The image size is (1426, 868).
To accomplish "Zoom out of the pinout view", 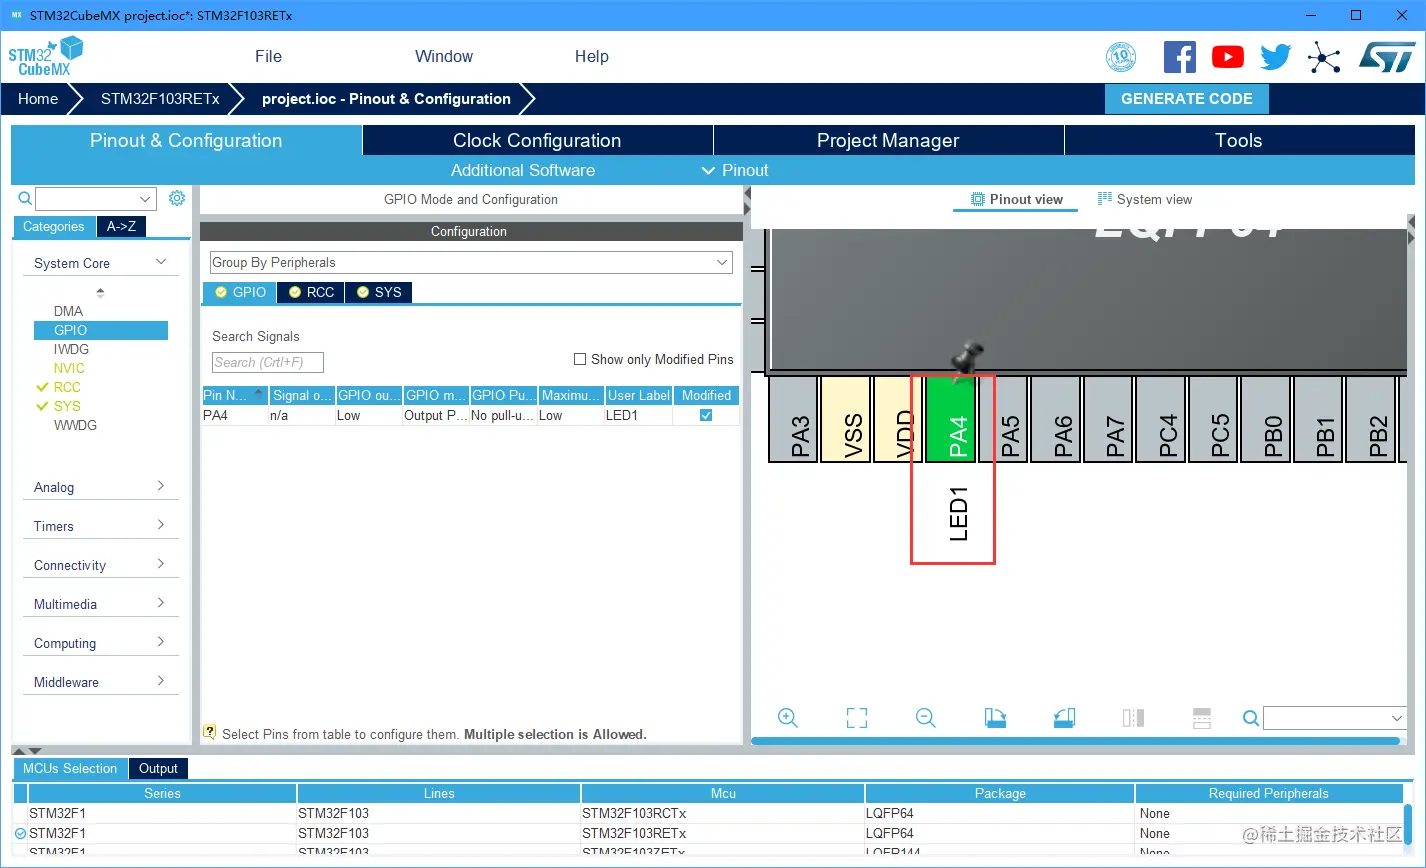I will tap(926, 718).
